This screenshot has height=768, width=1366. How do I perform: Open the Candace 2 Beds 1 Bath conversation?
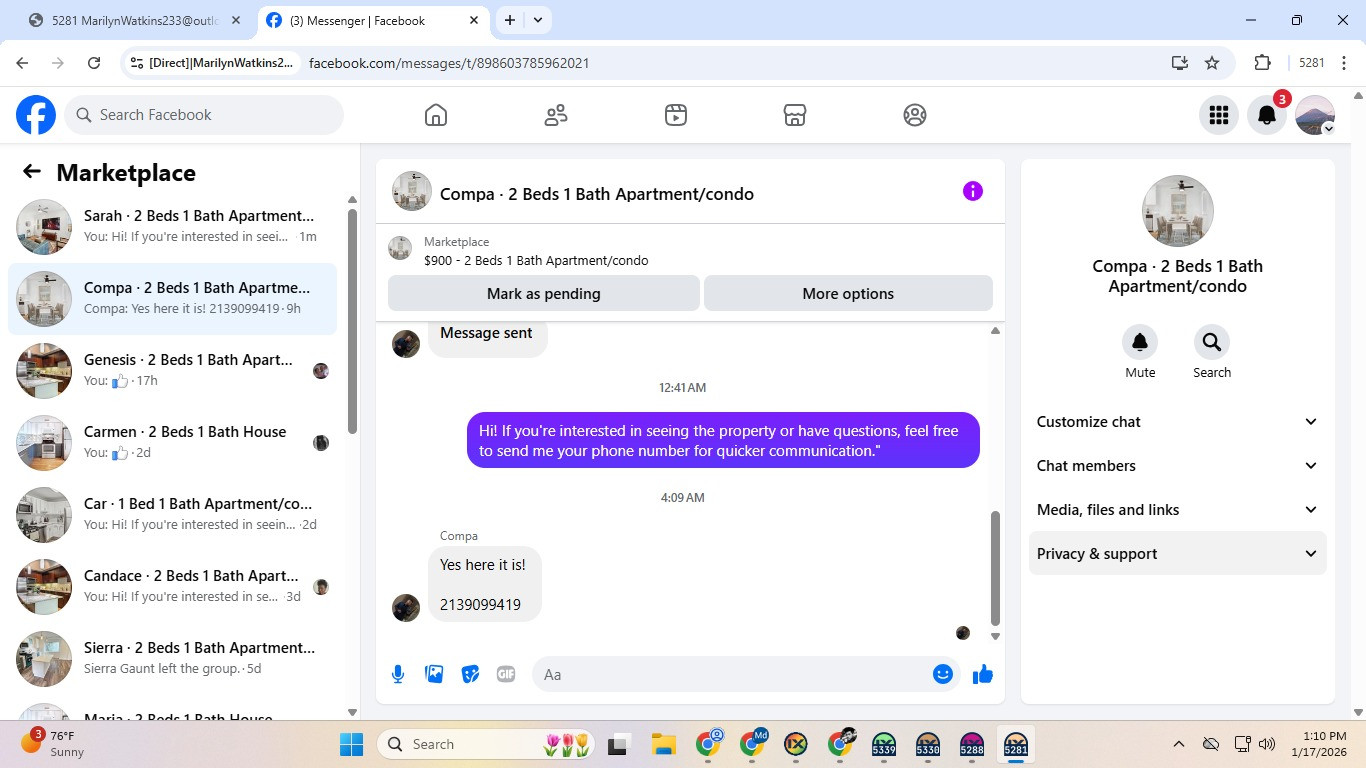click(172, 587)
